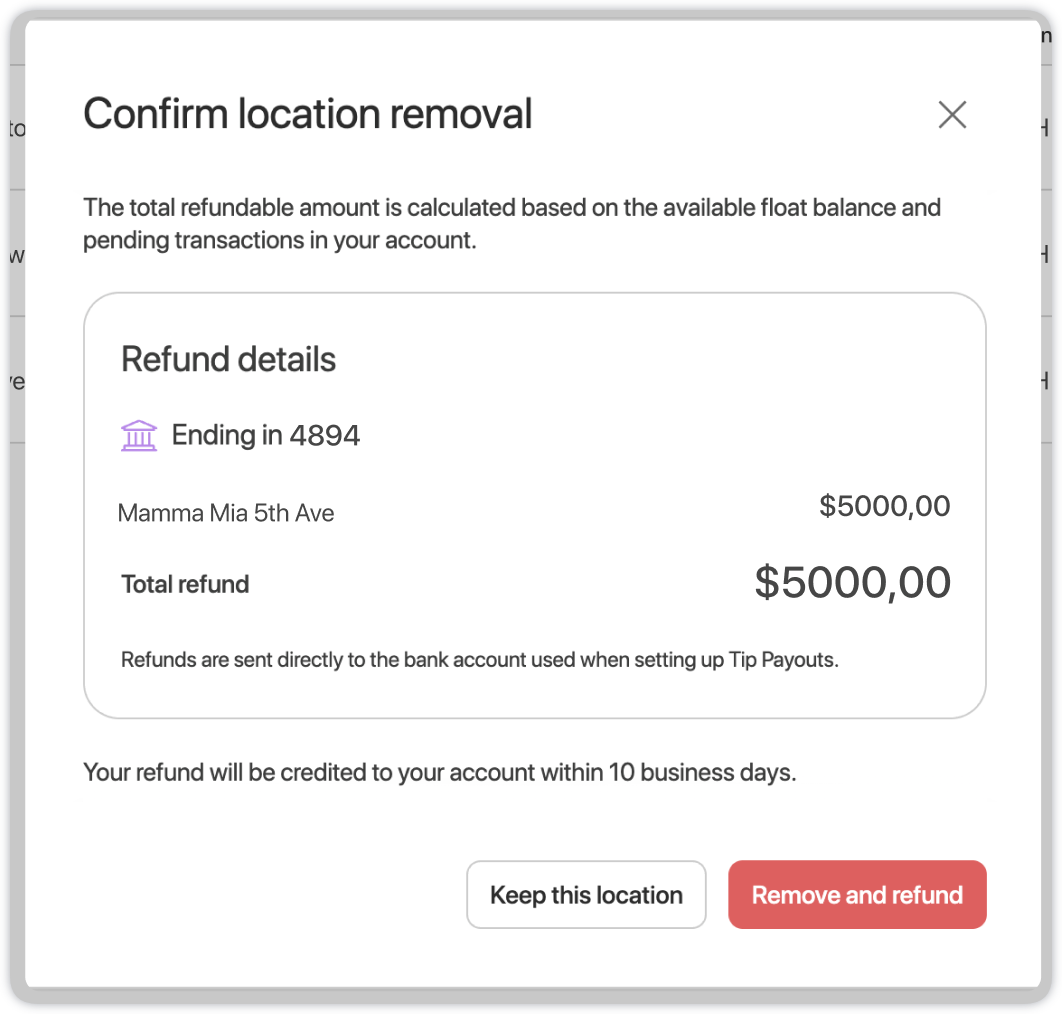The height and width of the screenshot is (1014, 1062).
Task: Click the purple bank account icon
Action: (139, 436)
